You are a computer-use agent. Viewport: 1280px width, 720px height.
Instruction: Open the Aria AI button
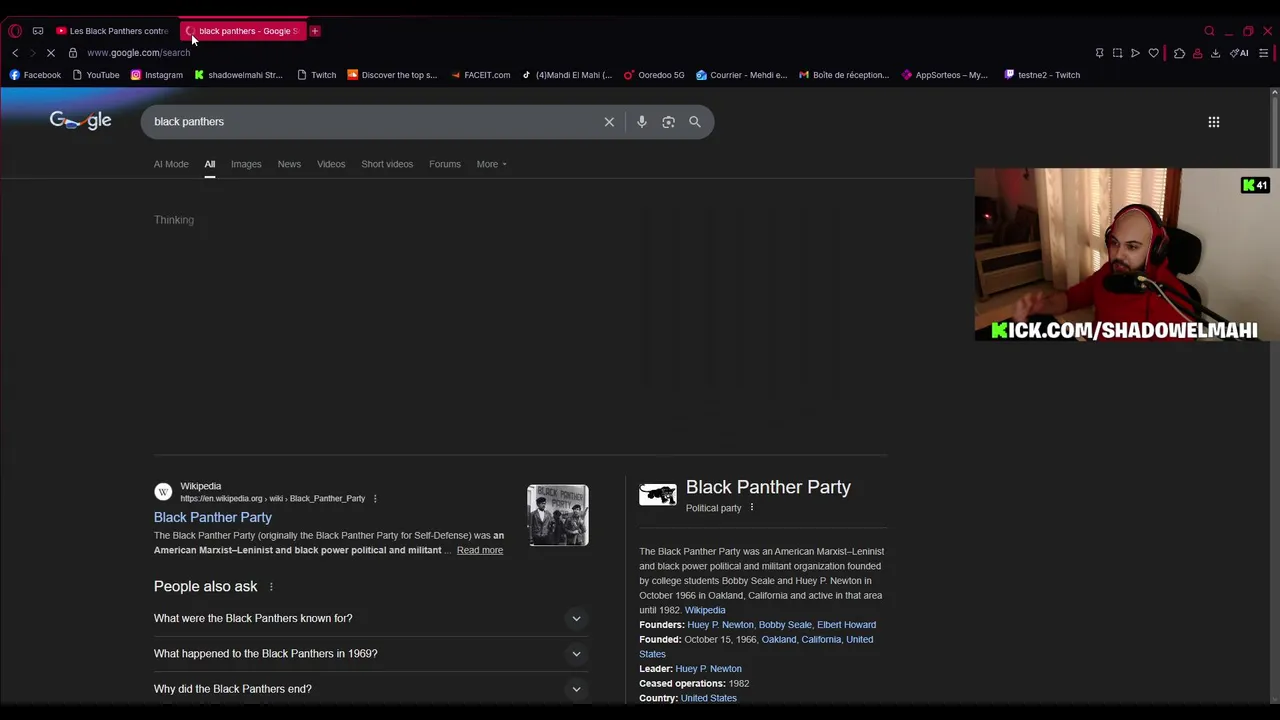point(1239,53)
